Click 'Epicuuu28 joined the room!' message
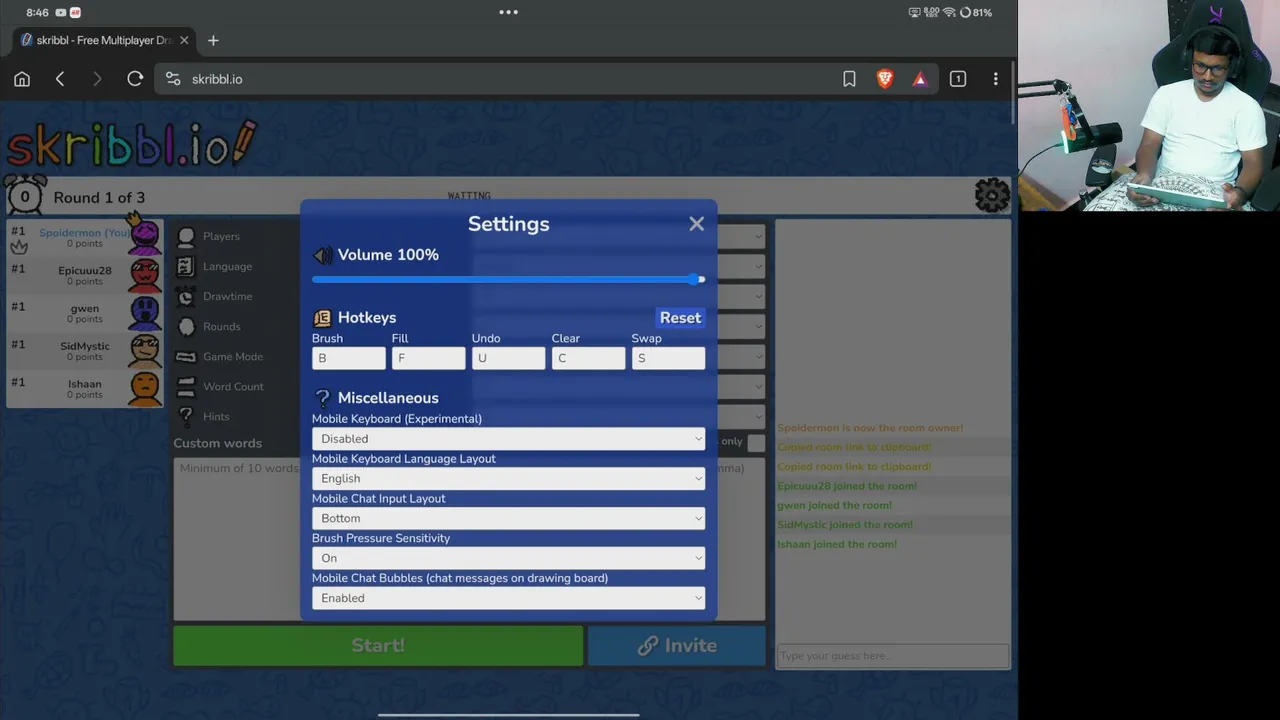Viewport: 1280px width, 720px height. pyautogui.click(x=847, y=486)
